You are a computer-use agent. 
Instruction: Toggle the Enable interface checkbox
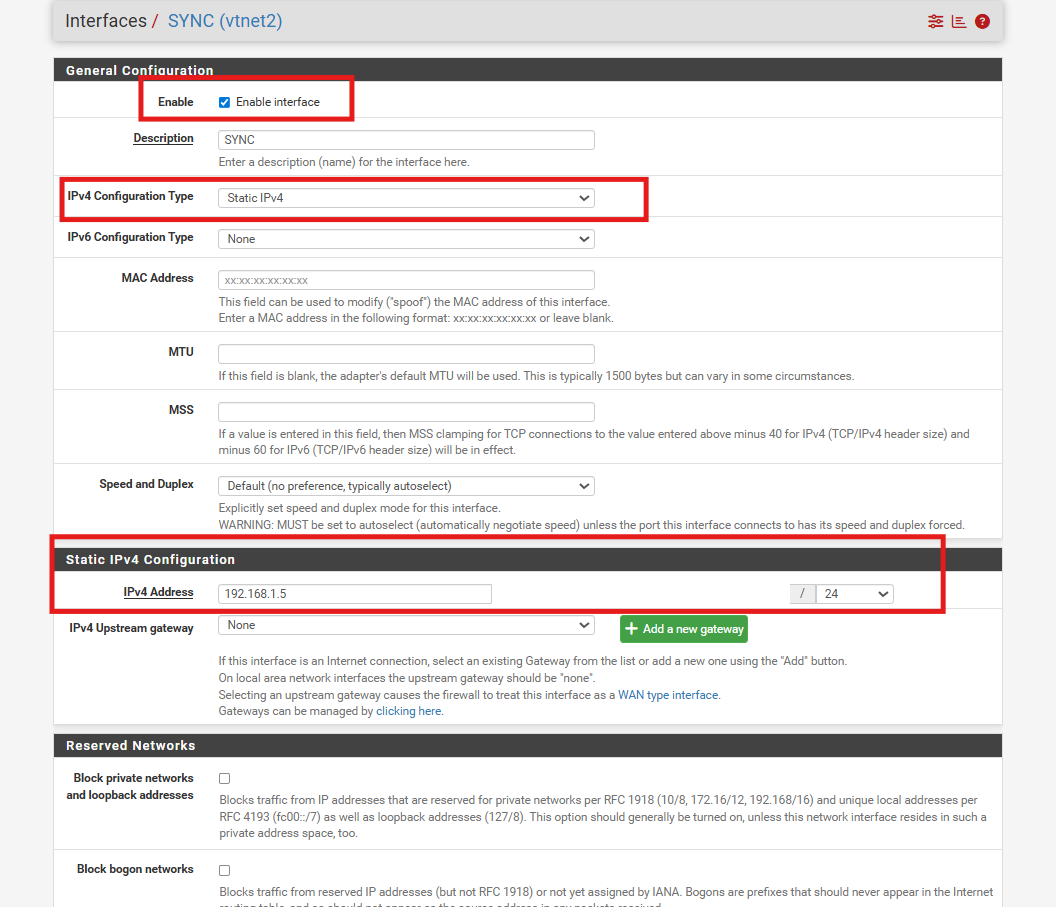click(x=225, y=102)
